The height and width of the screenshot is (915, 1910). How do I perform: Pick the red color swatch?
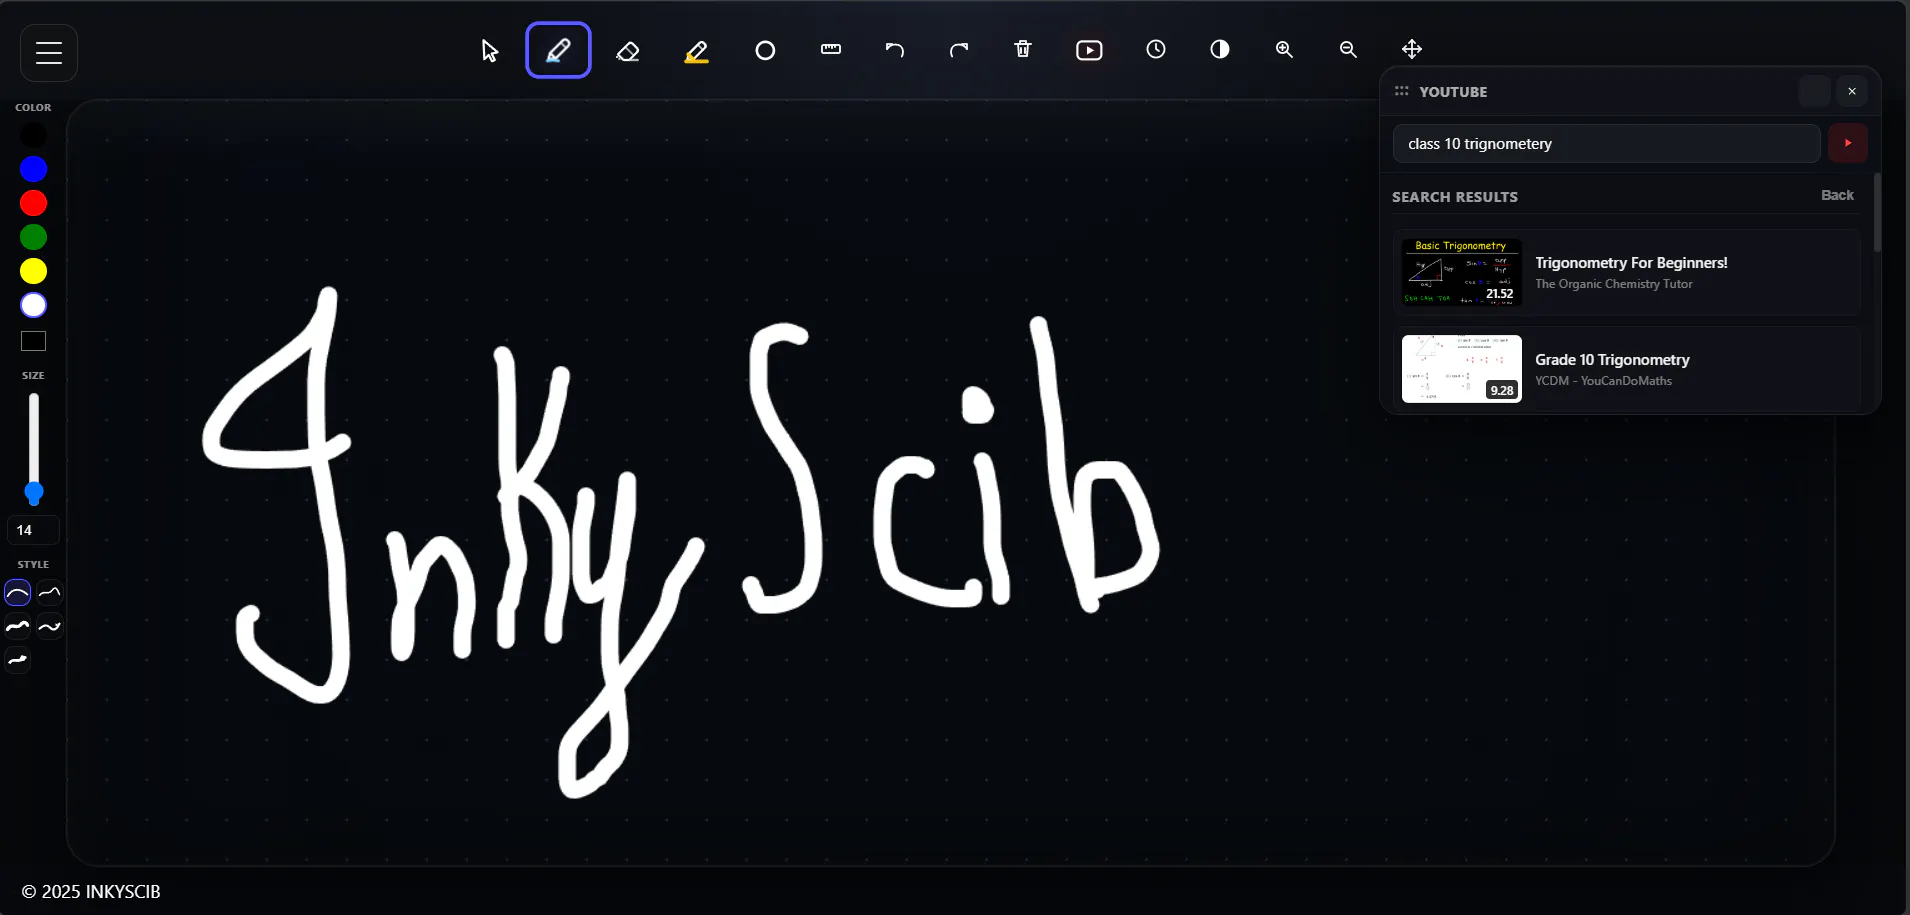click(33, 203)
